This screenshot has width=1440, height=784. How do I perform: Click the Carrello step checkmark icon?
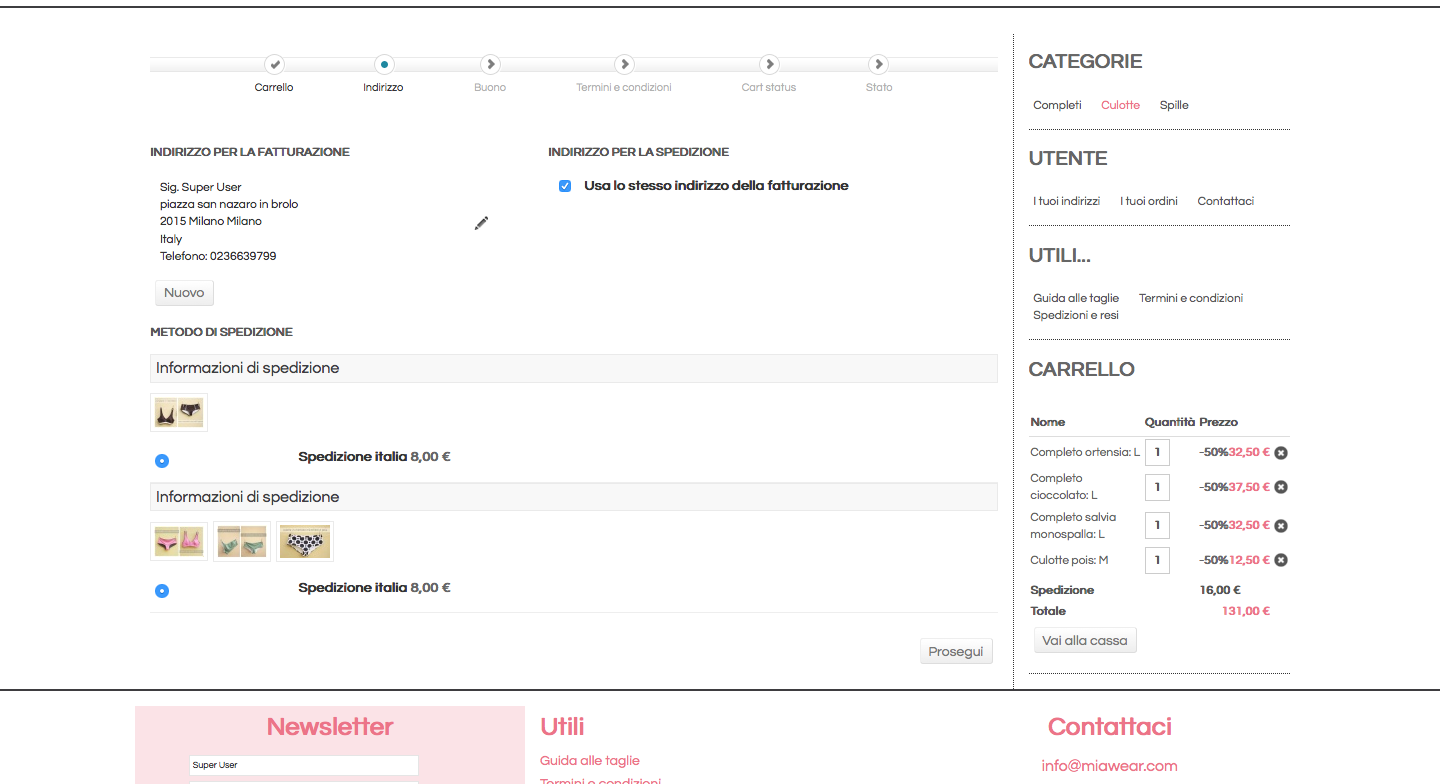tap(274, 64)
